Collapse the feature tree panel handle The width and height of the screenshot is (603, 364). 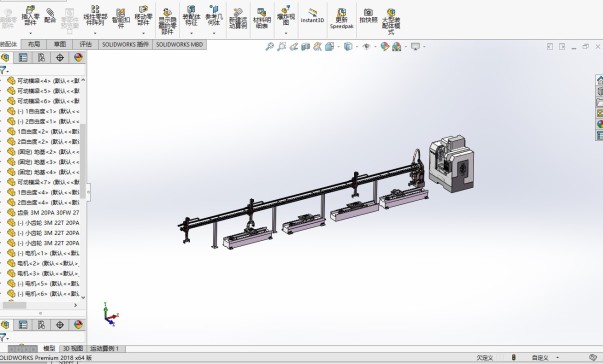coord(88,192)
